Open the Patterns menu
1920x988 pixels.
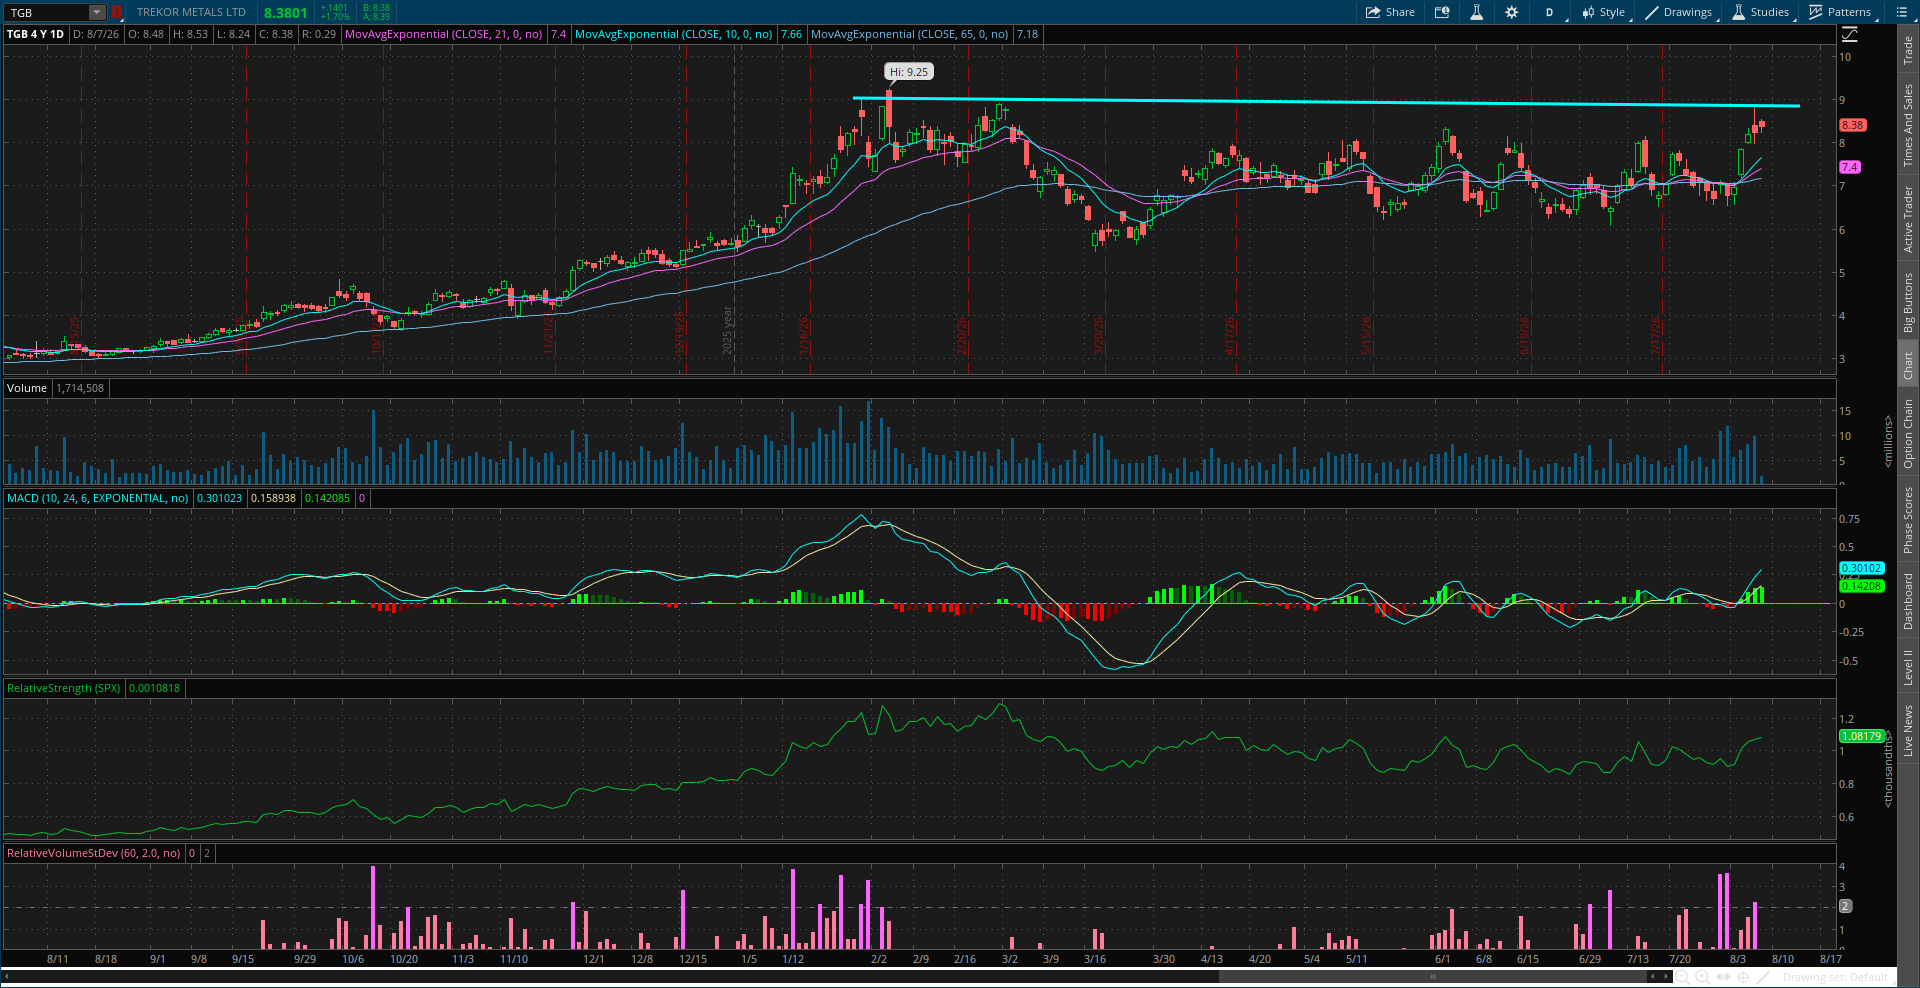click(x=1840, y=12)
